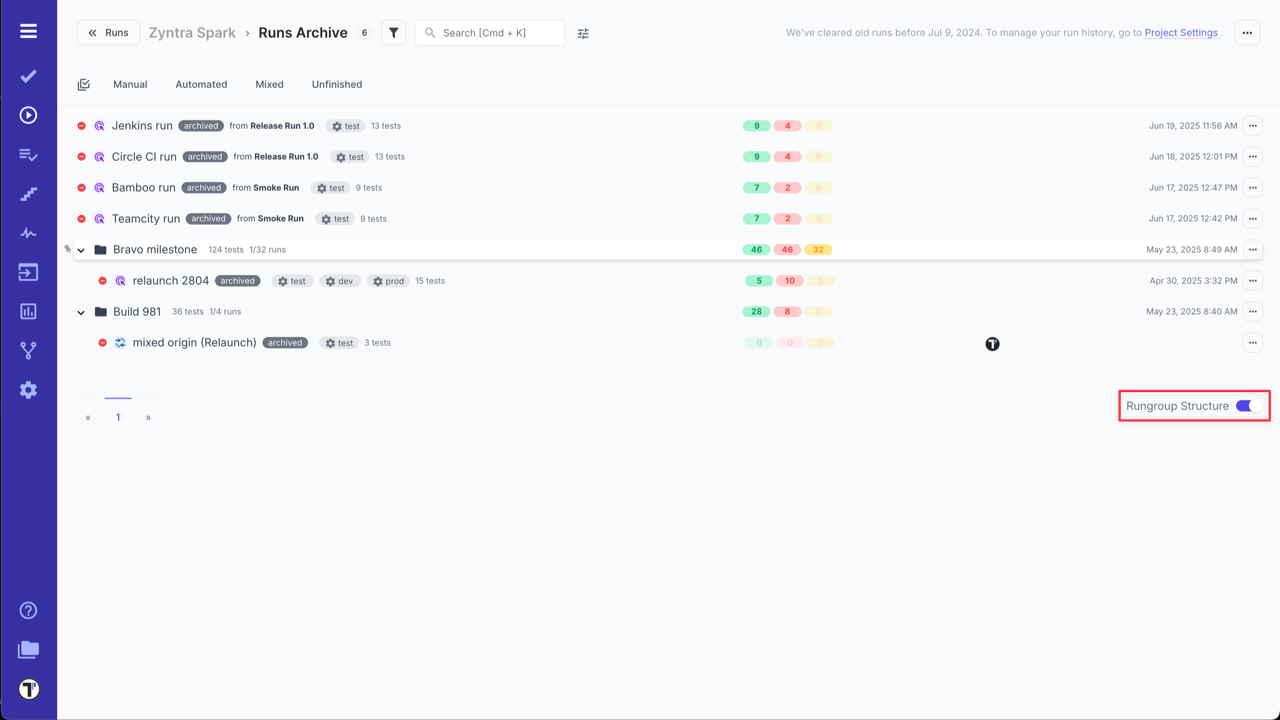The width and height of the screenshot is (1280, 720).
Task: Collapse the Build 981 group
Action: point(81,311)
